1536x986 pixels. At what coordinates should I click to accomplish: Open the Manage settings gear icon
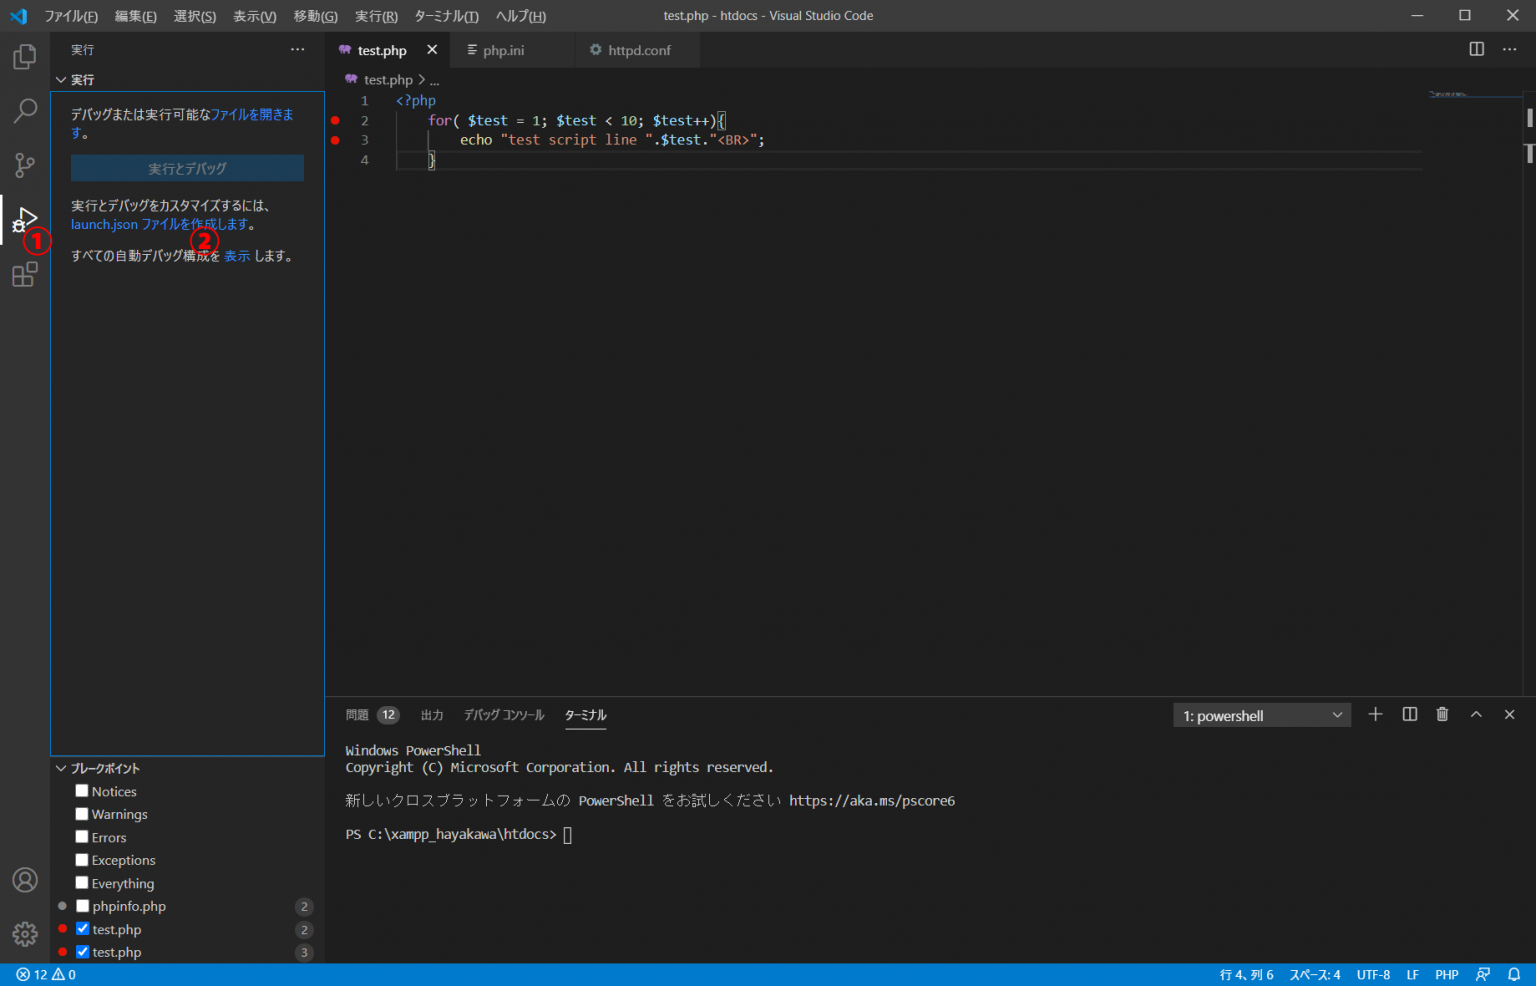coord(24,933)
